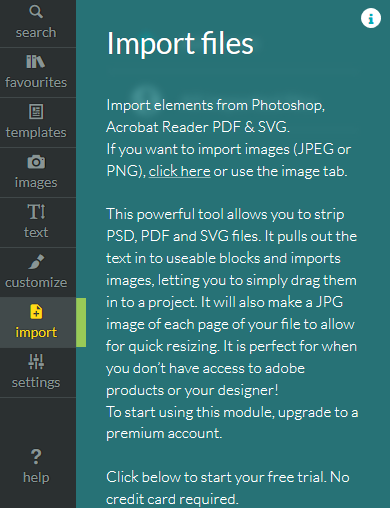This screenshot has height=508, width=390.
Task: Click the paintbrush customize icon
Action: tap(36, 262)
